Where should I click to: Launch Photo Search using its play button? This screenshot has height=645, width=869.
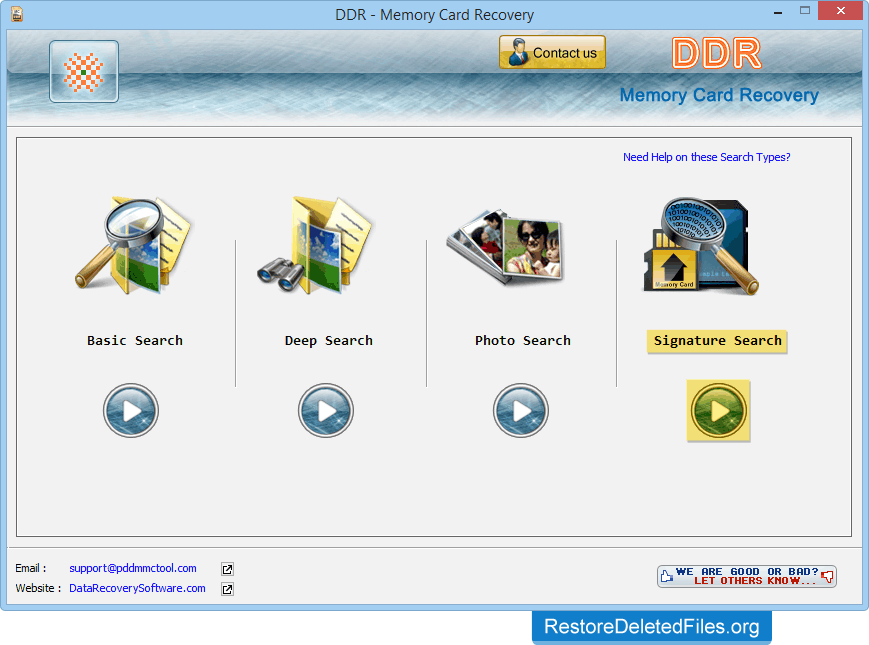click(x=521, y=411)
